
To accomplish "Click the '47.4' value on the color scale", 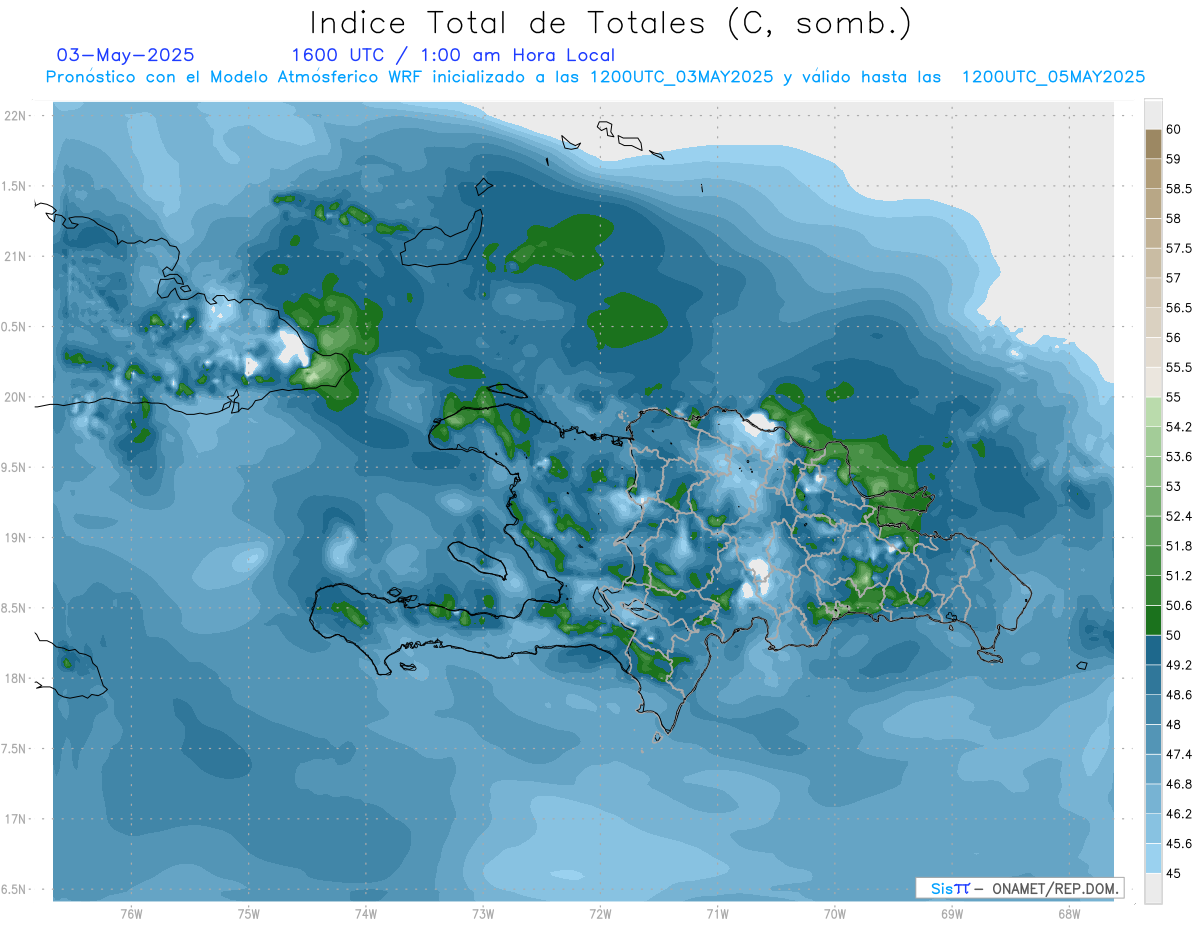I will point(1179,754).
